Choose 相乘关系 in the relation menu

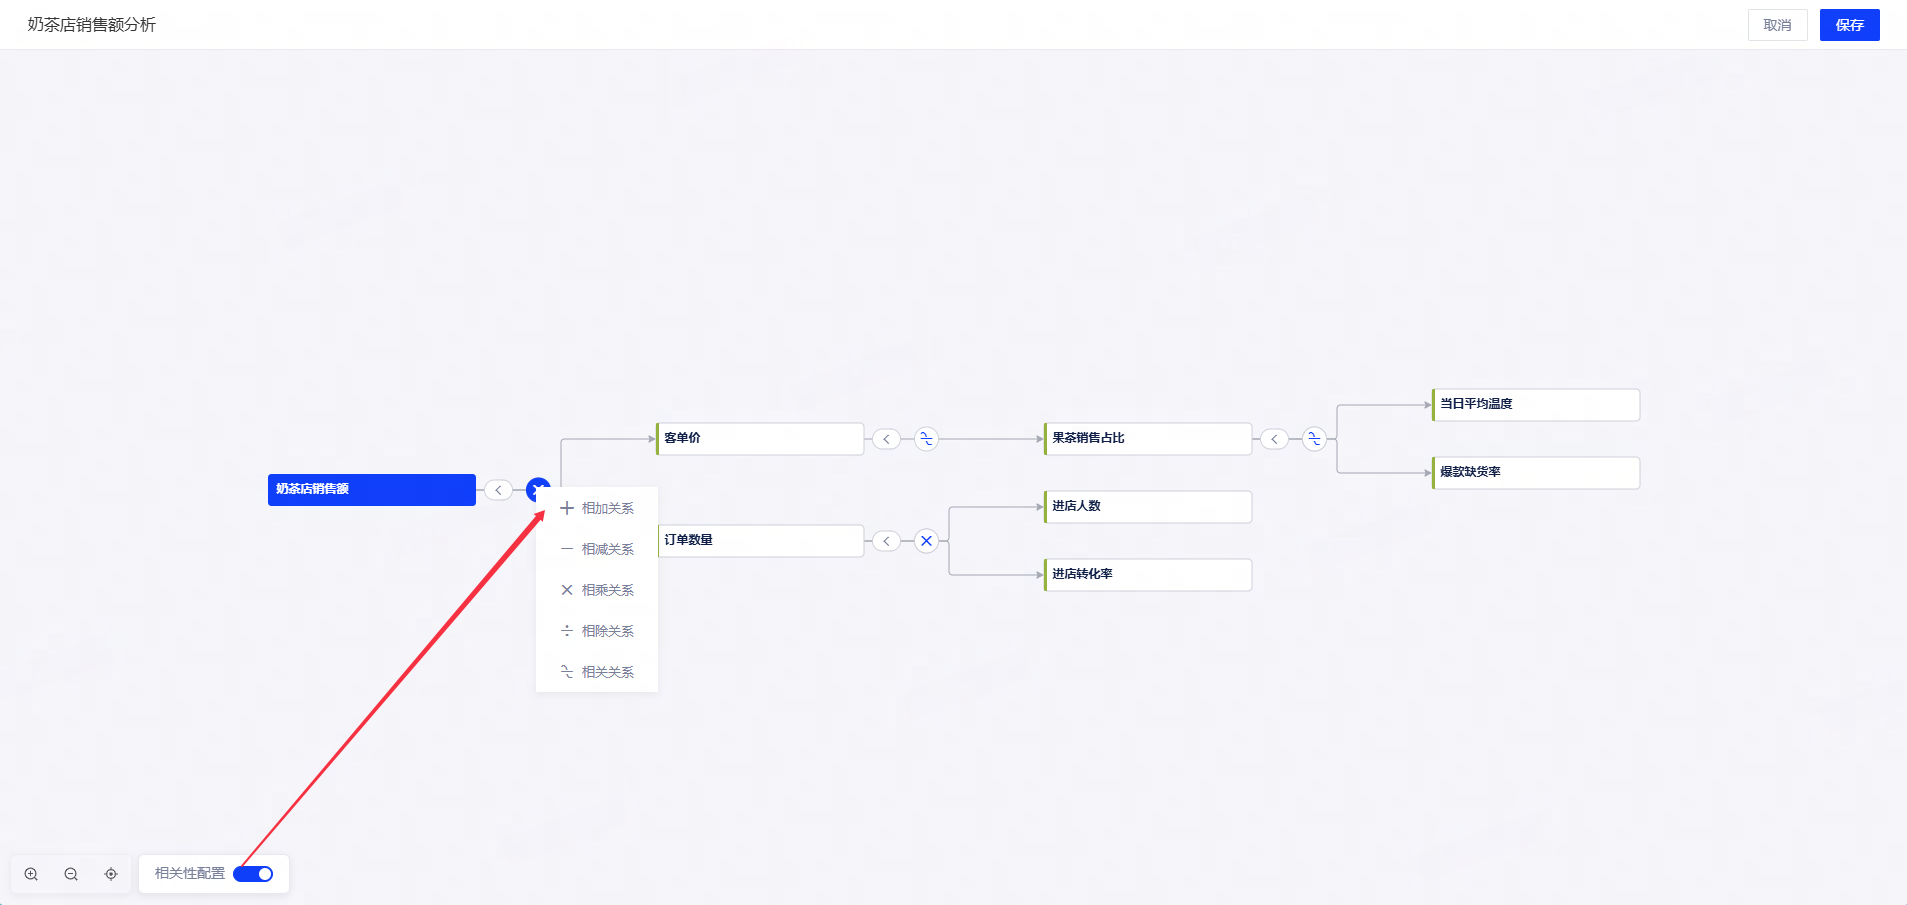[x=597, y=590]
